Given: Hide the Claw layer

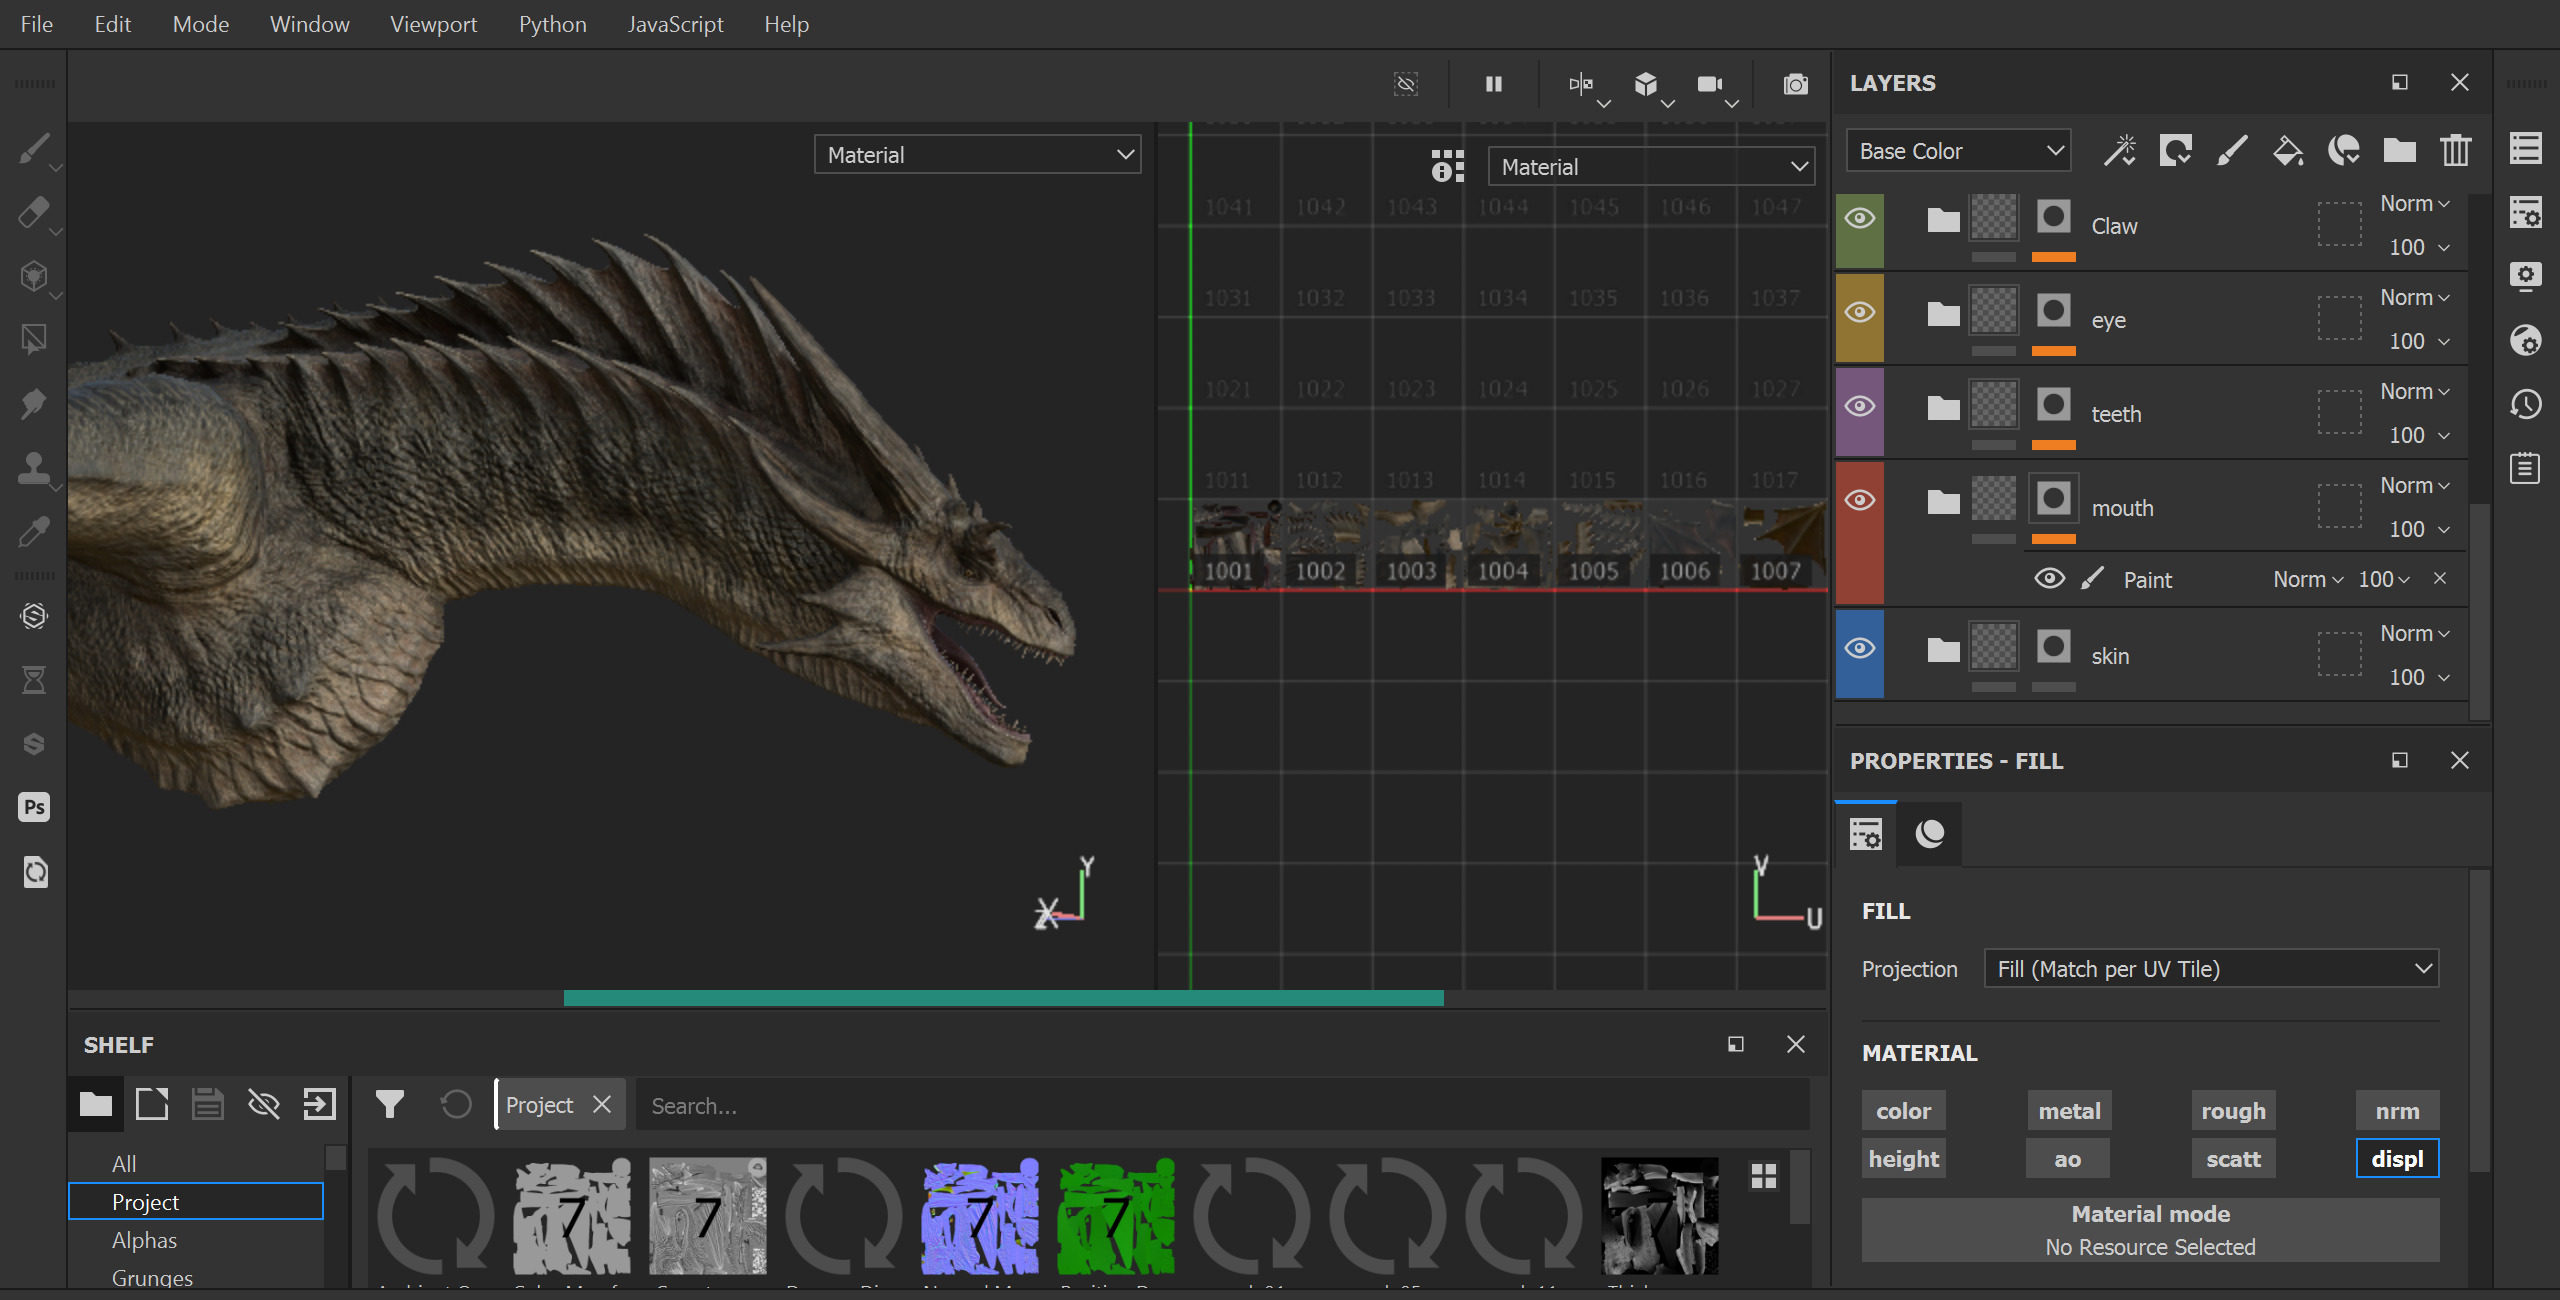Looking at the screenshot, I should (1859, 219).
